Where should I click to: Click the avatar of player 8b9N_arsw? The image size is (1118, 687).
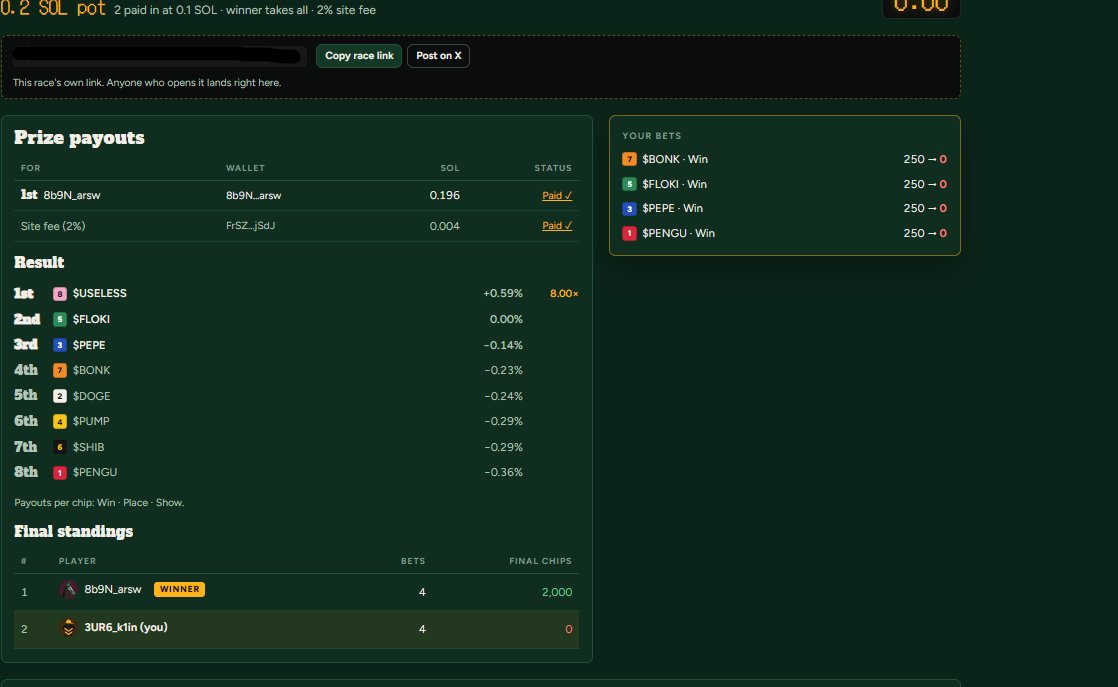68,590
